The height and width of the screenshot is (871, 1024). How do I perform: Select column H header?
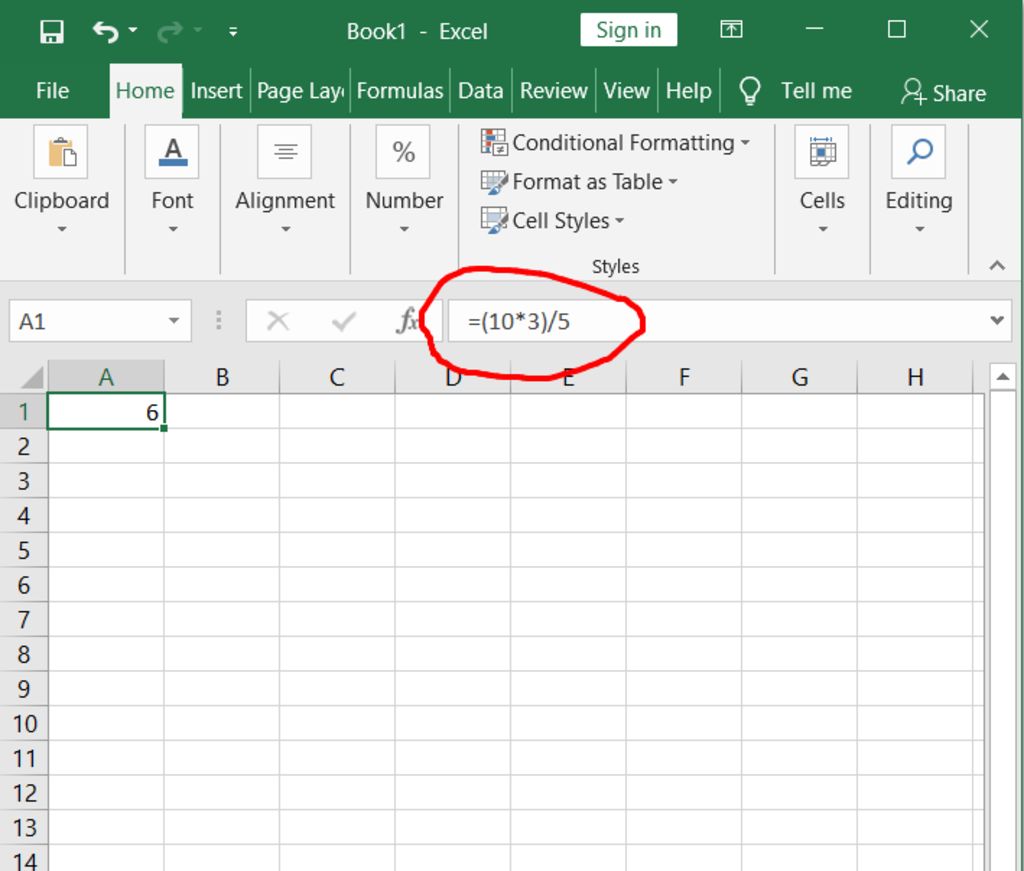[x=915, y=377]
